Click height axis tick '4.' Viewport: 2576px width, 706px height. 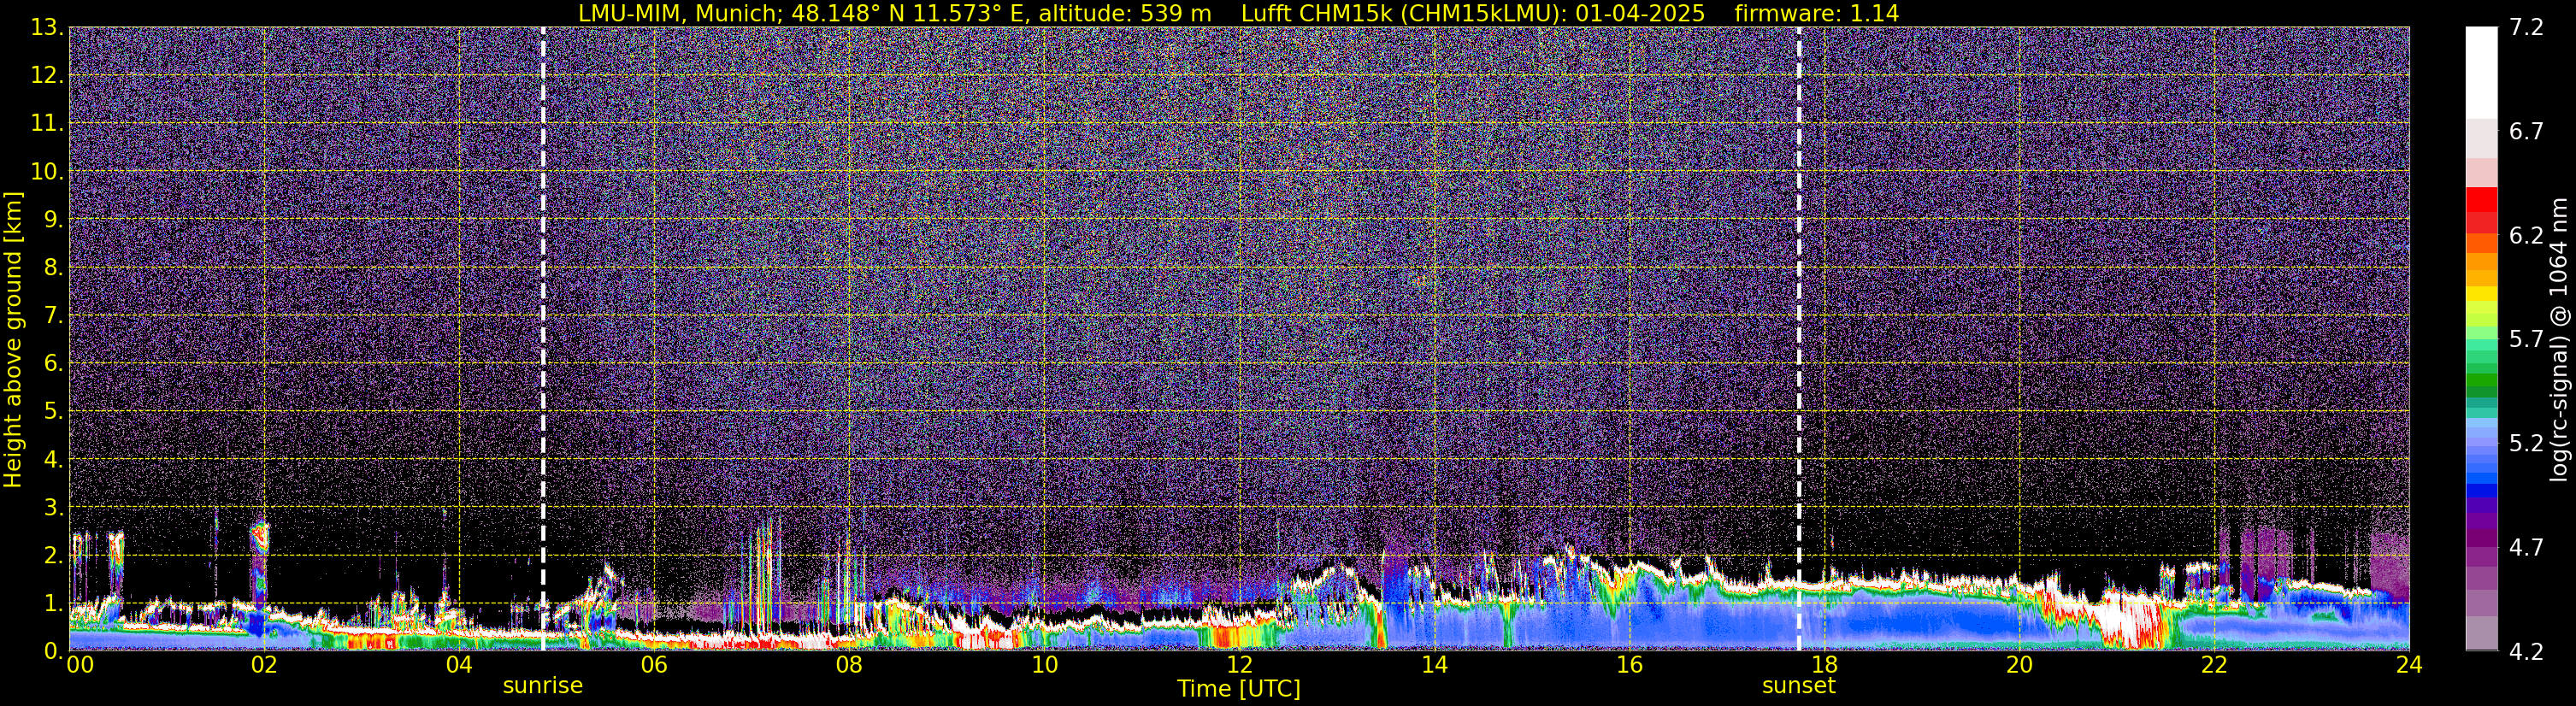[x=53, y=460]
